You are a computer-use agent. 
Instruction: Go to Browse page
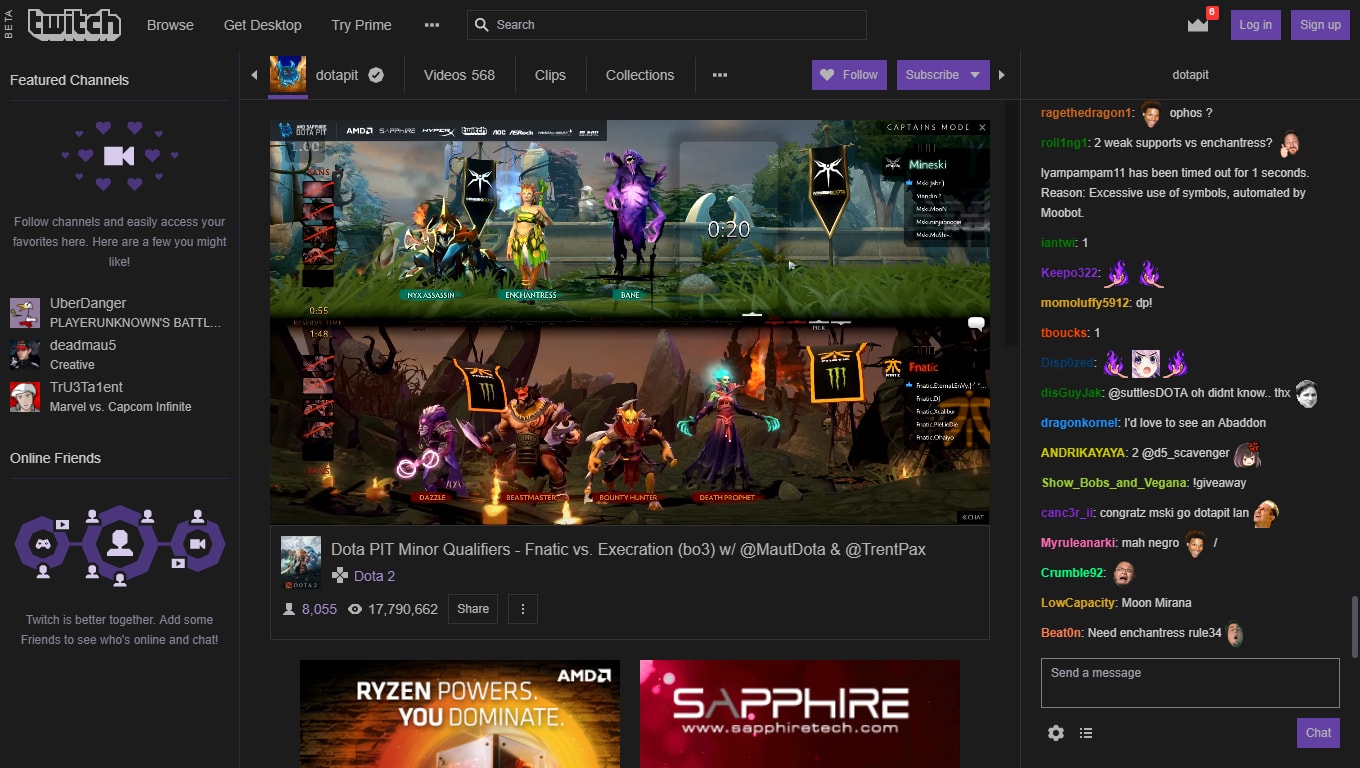170,25
